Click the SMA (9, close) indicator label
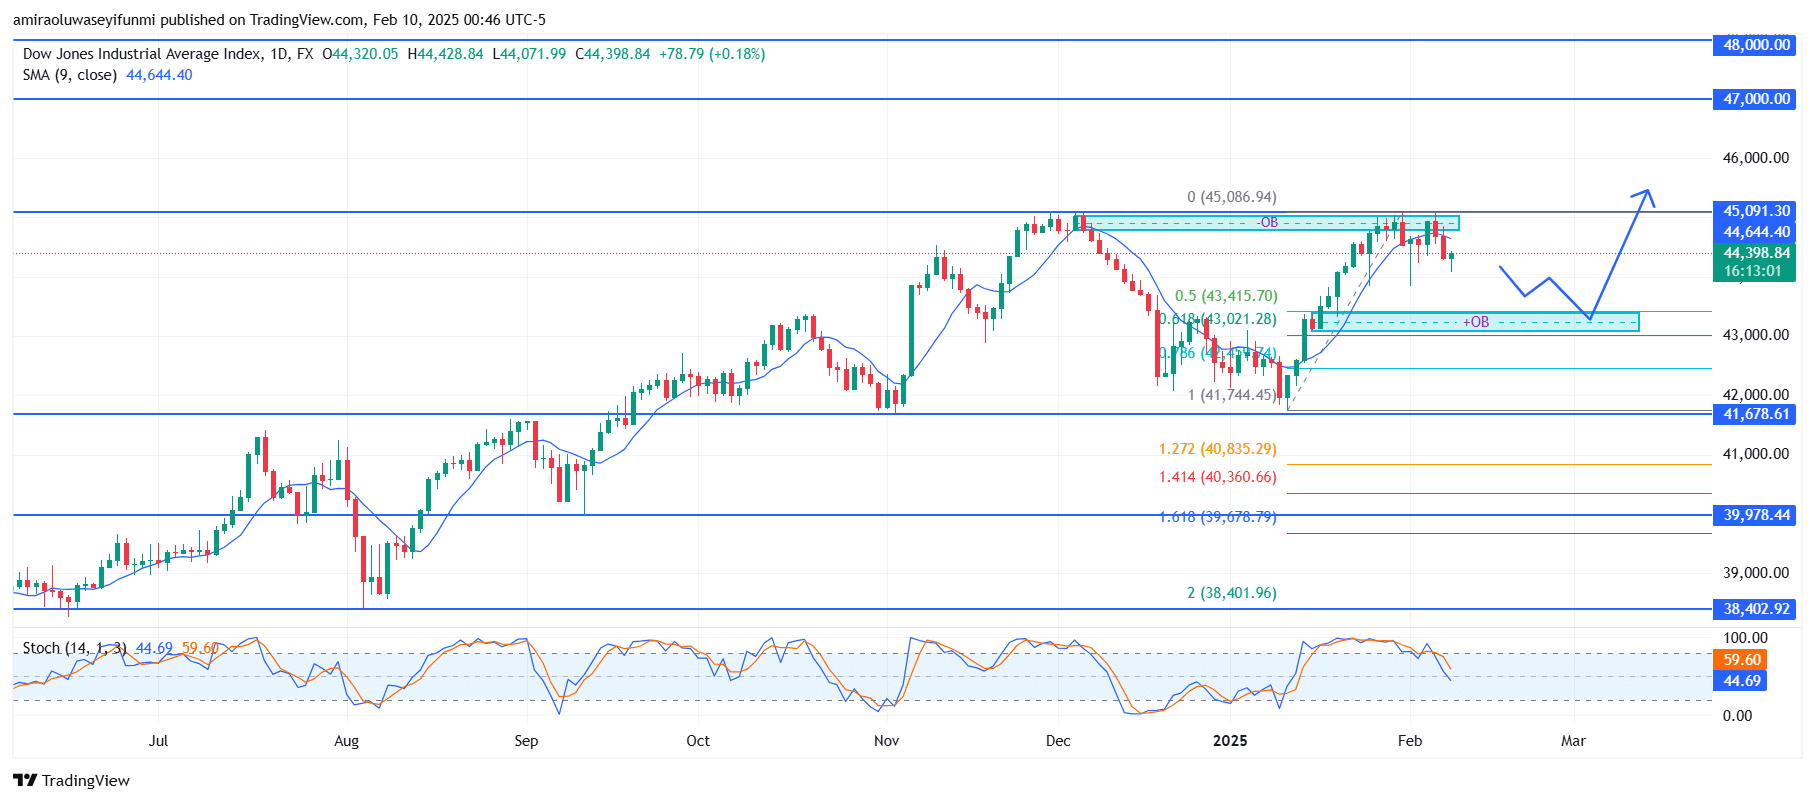This screenshot has height=802, width=1815. click(x=70, y=75)
